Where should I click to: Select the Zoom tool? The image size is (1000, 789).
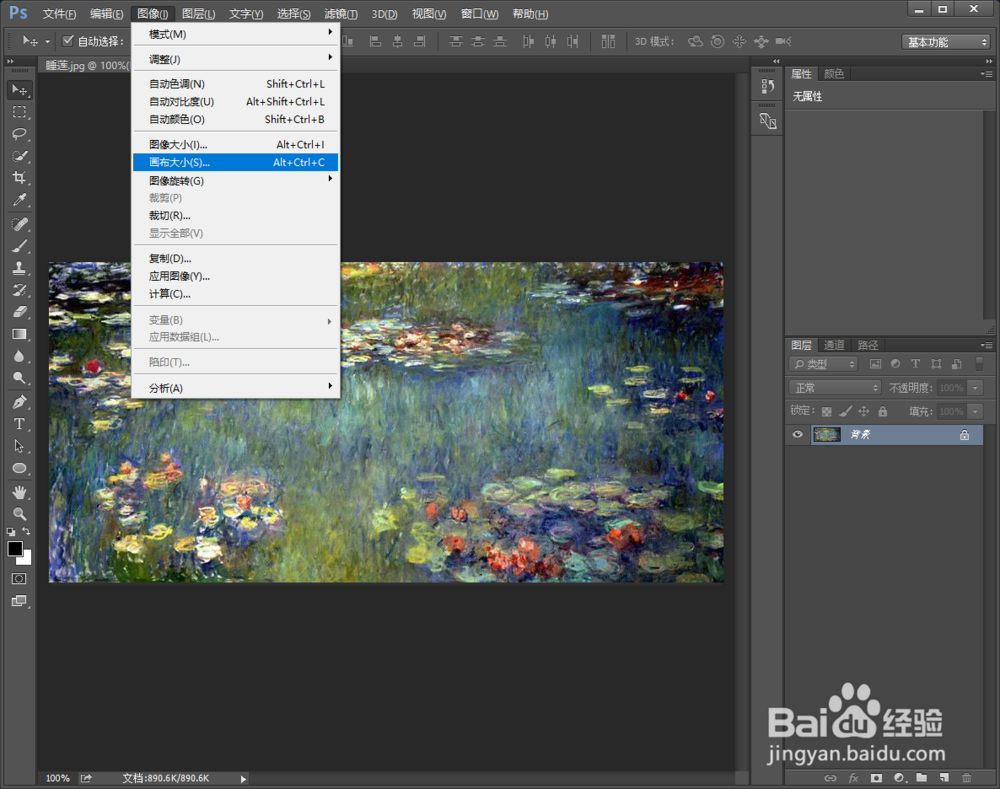19,513
